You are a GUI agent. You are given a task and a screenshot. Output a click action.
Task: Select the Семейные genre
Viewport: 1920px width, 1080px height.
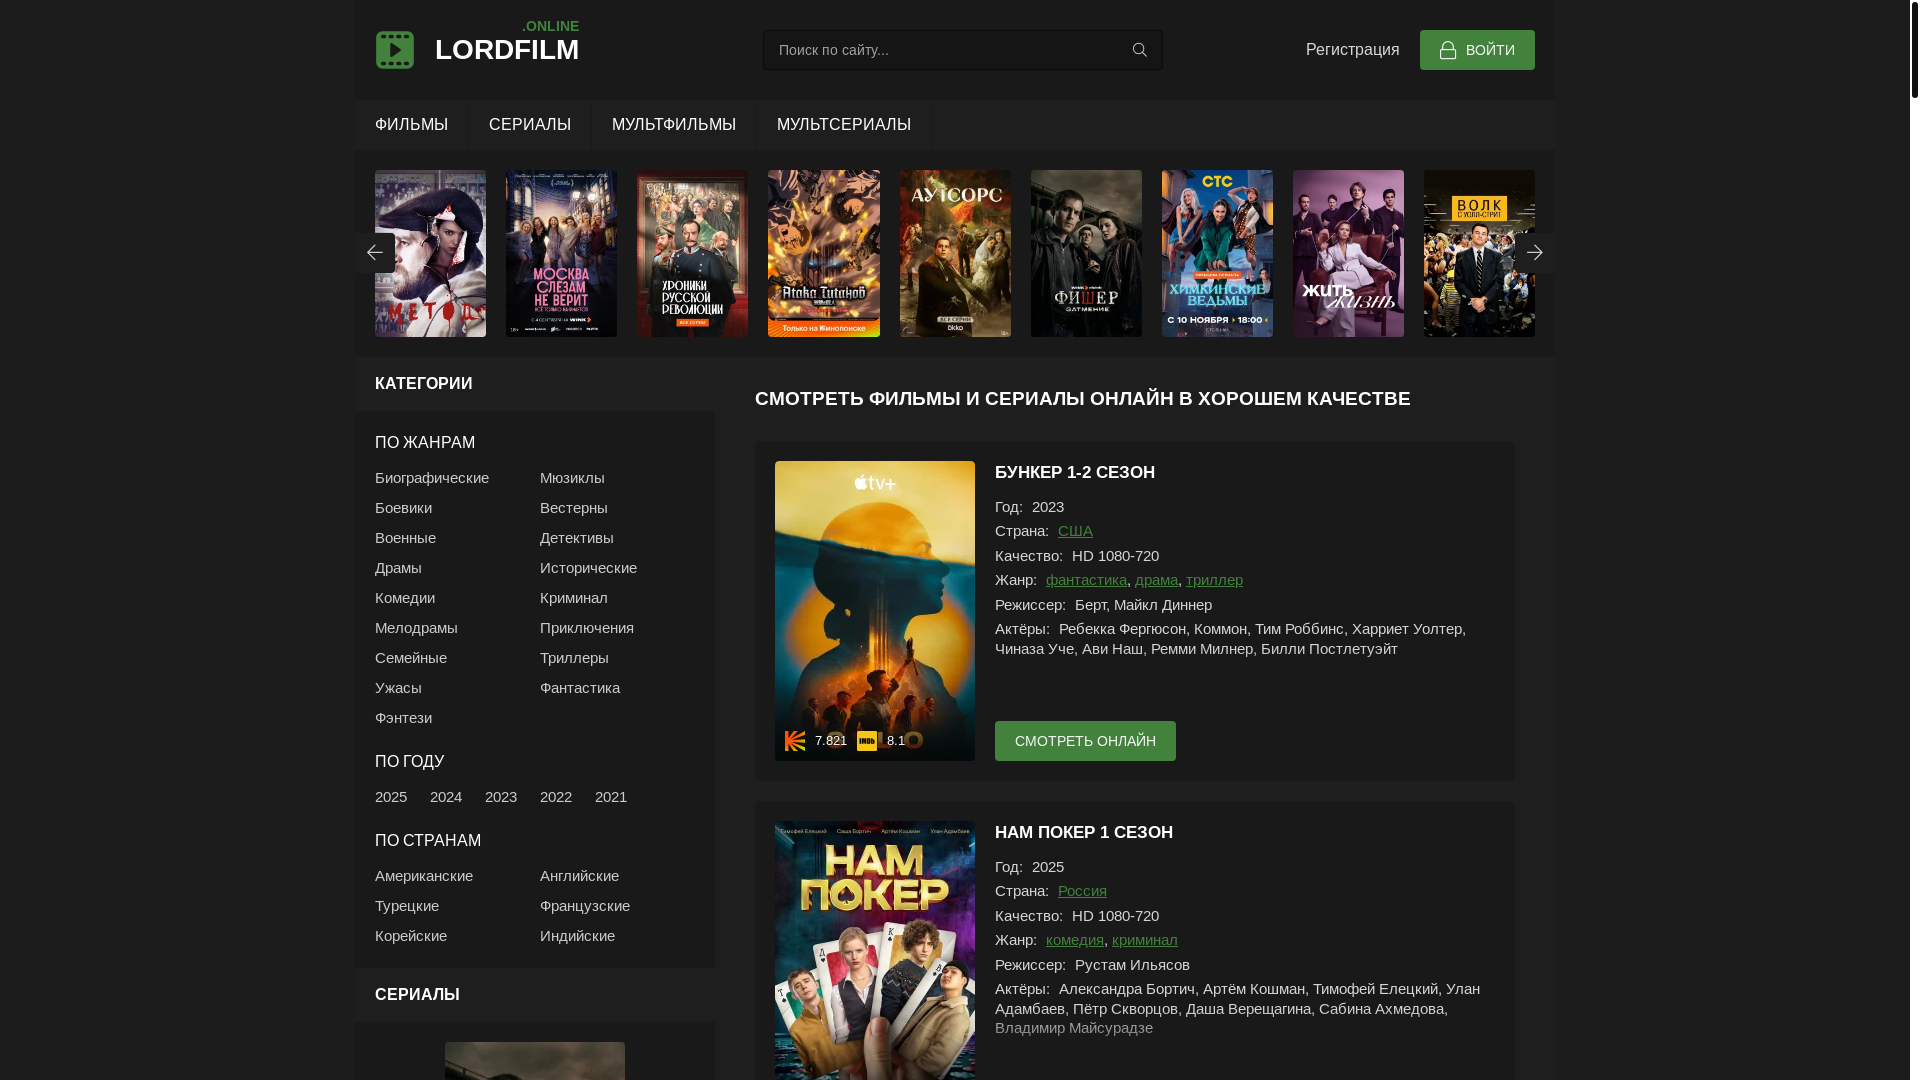411,658
